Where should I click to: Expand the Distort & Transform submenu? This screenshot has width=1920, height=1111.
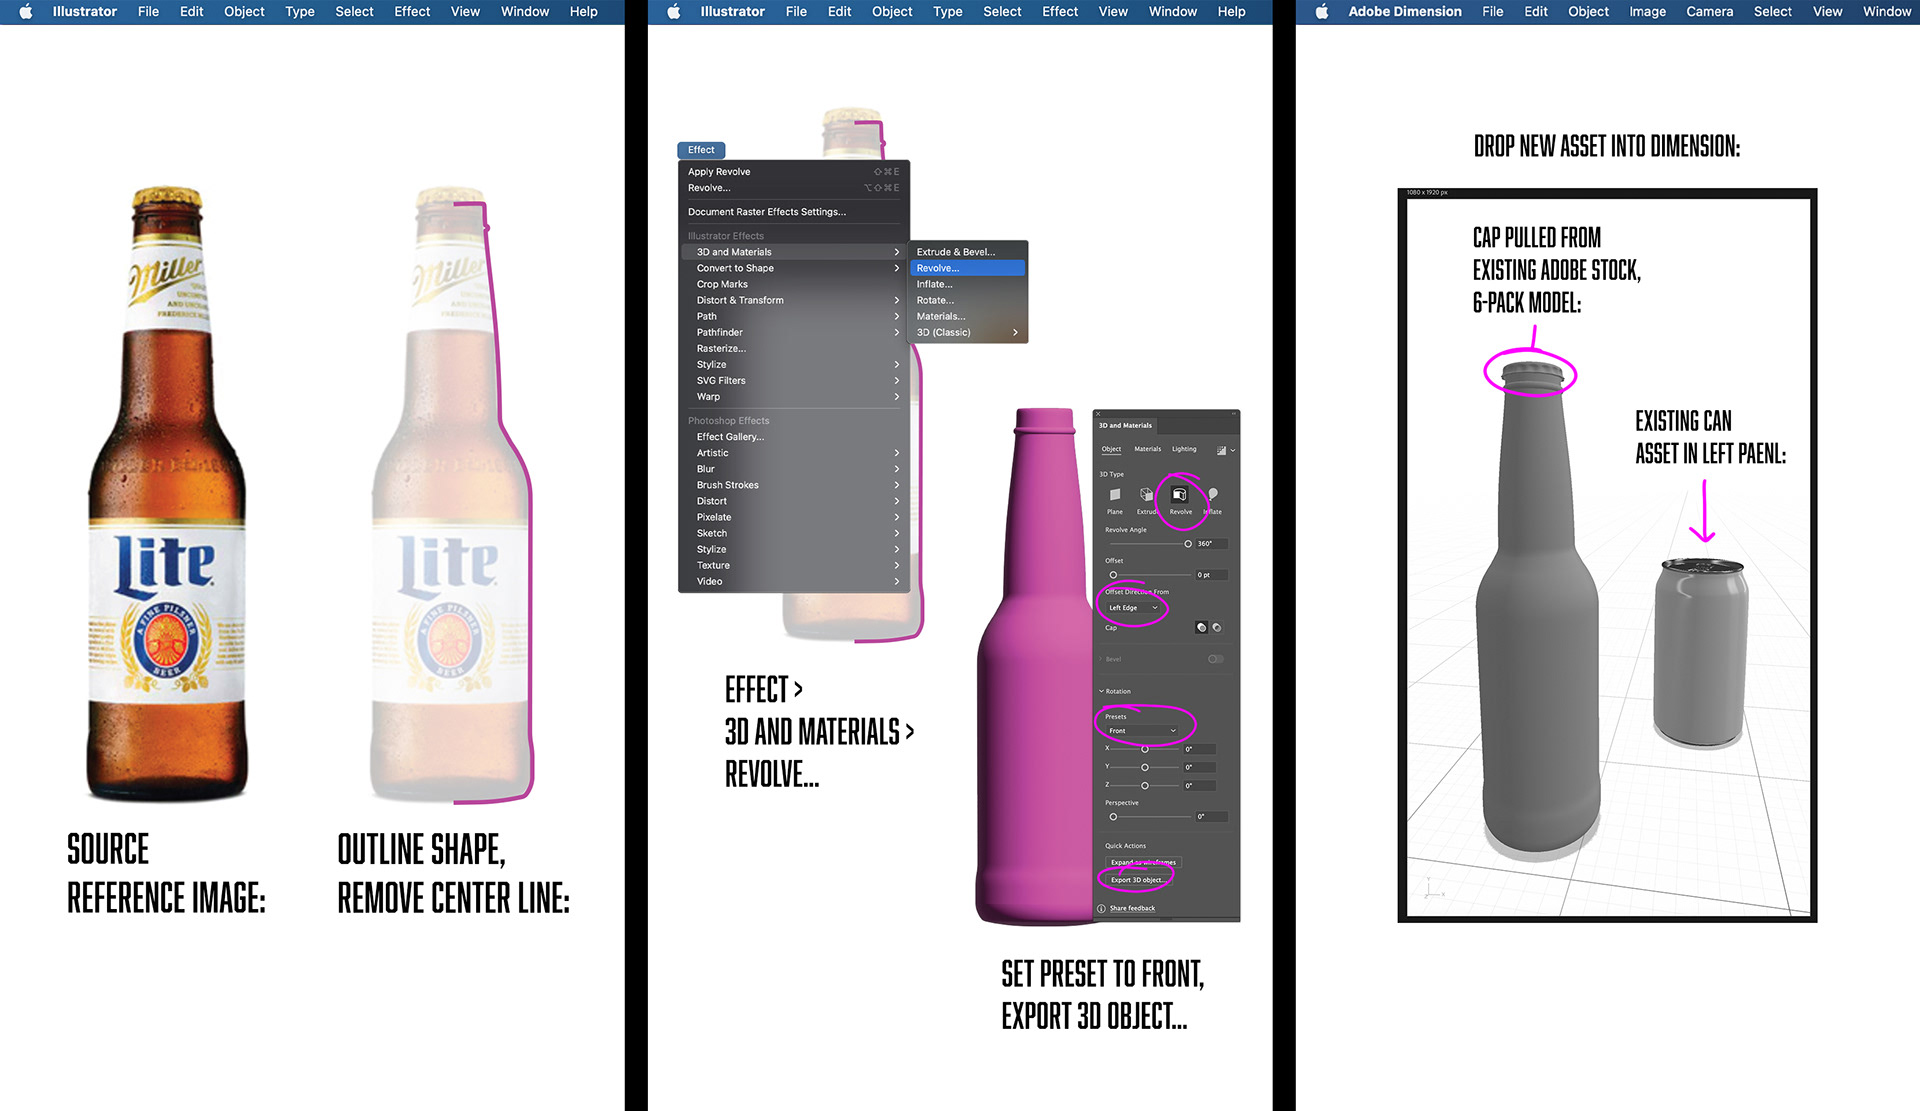click(x=795, y=300)
